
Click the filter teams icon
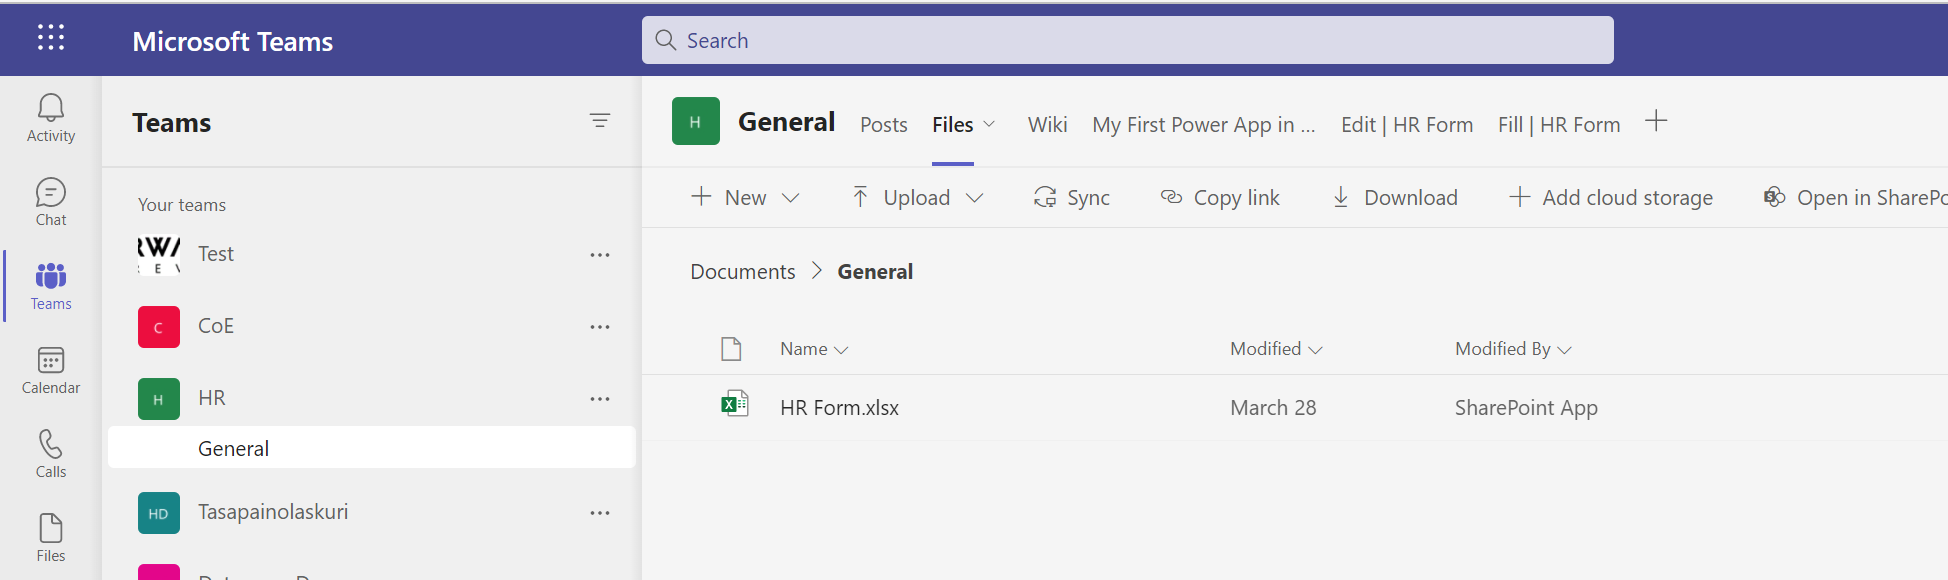pos(600,121)
